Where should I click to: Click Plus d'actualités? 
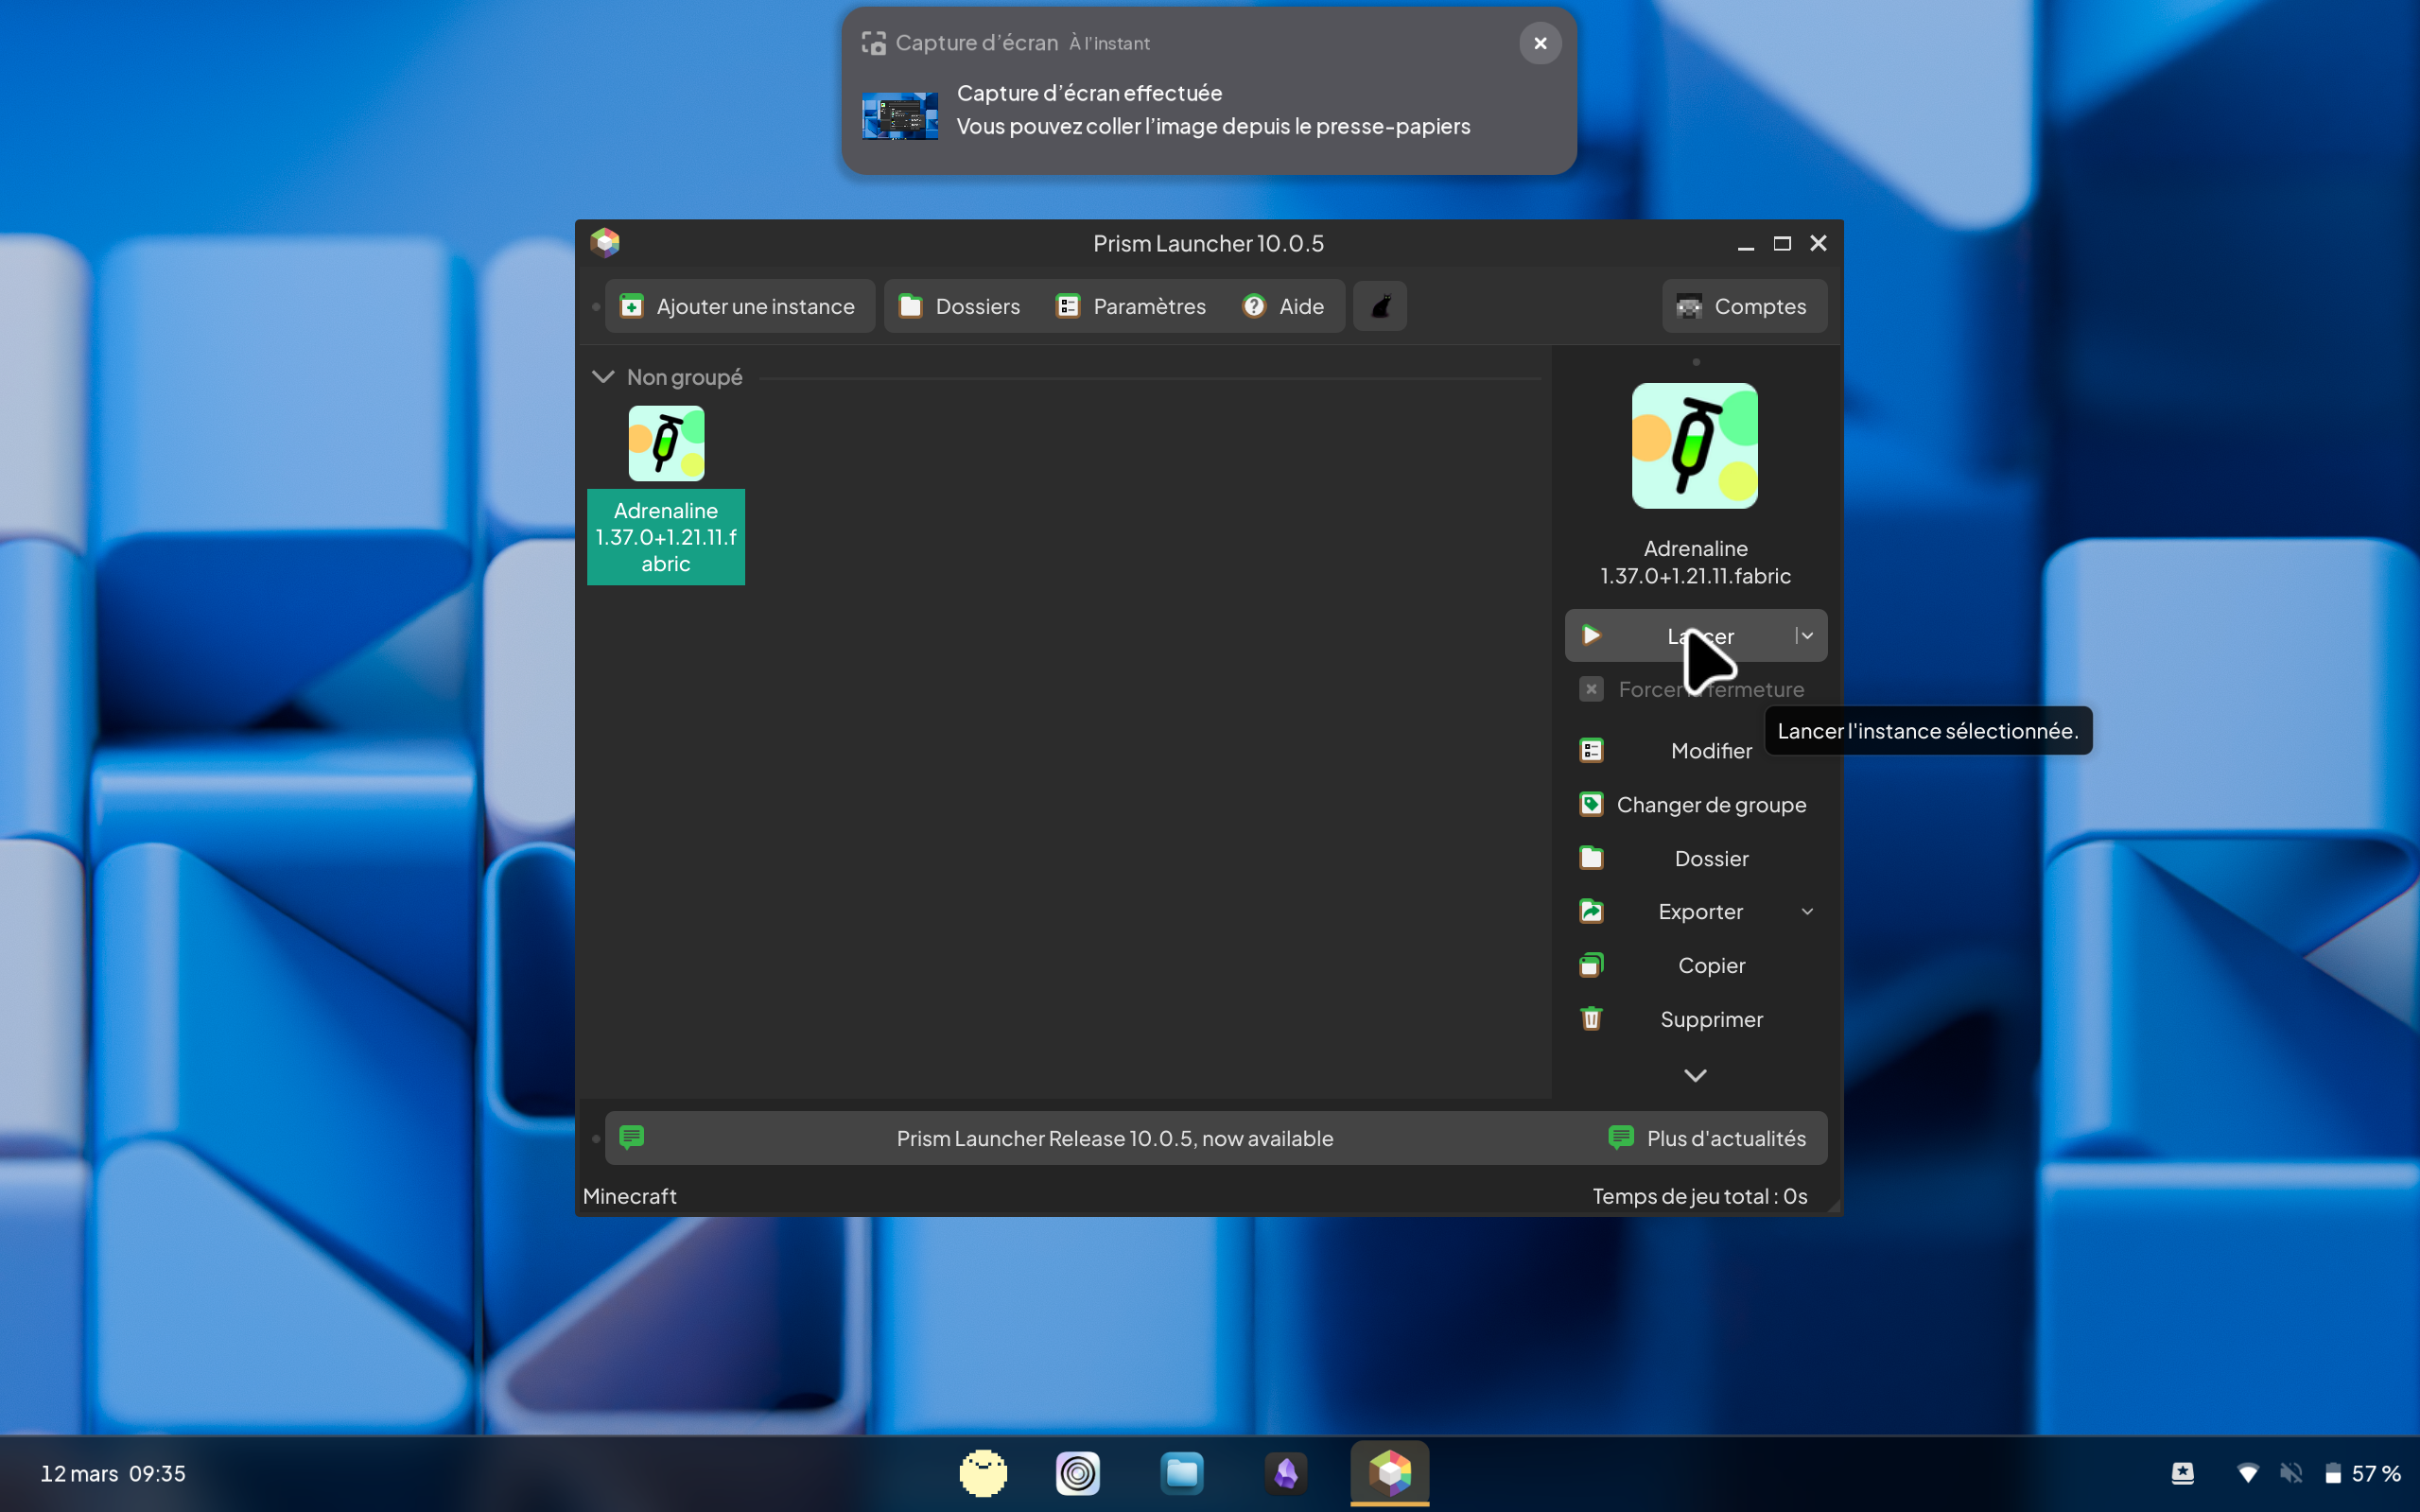click(x=1709, y=1138)
